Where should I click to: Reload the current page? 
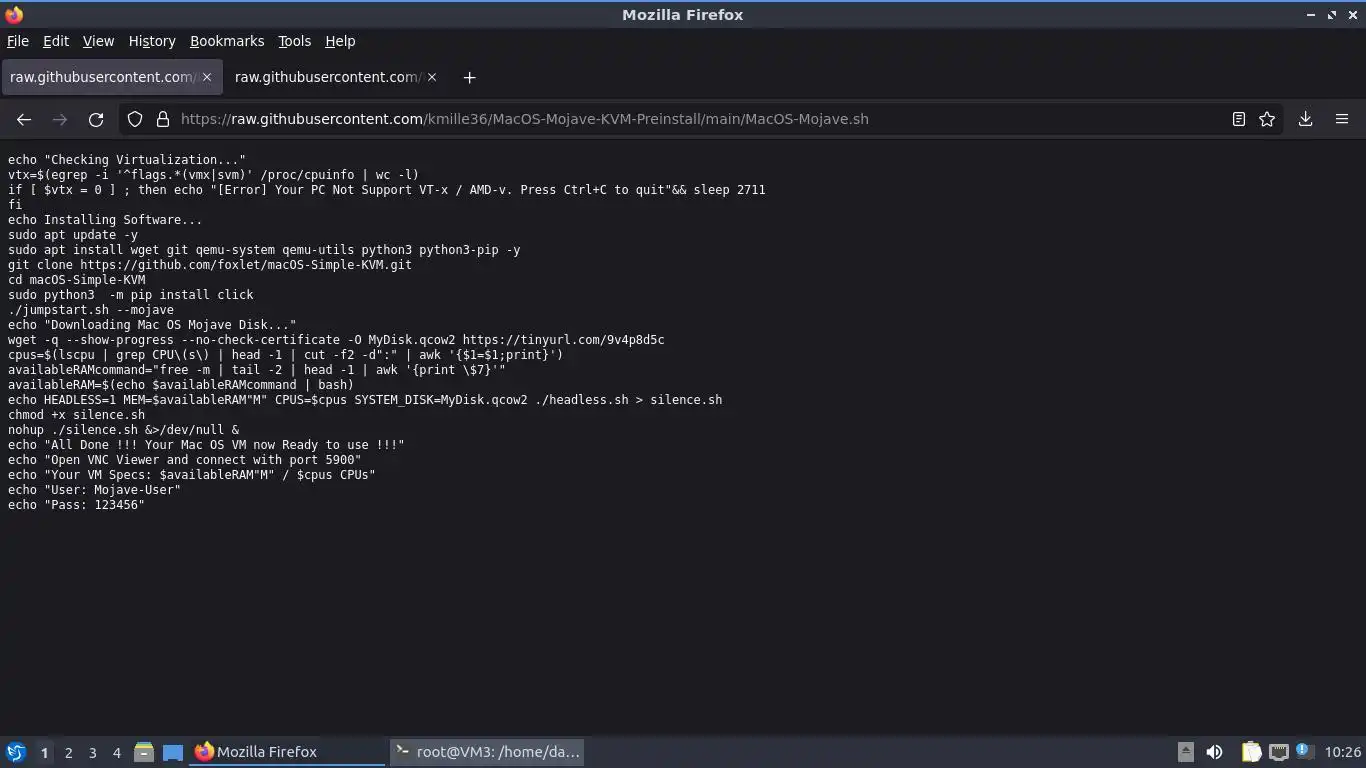(x=96, y=119)
